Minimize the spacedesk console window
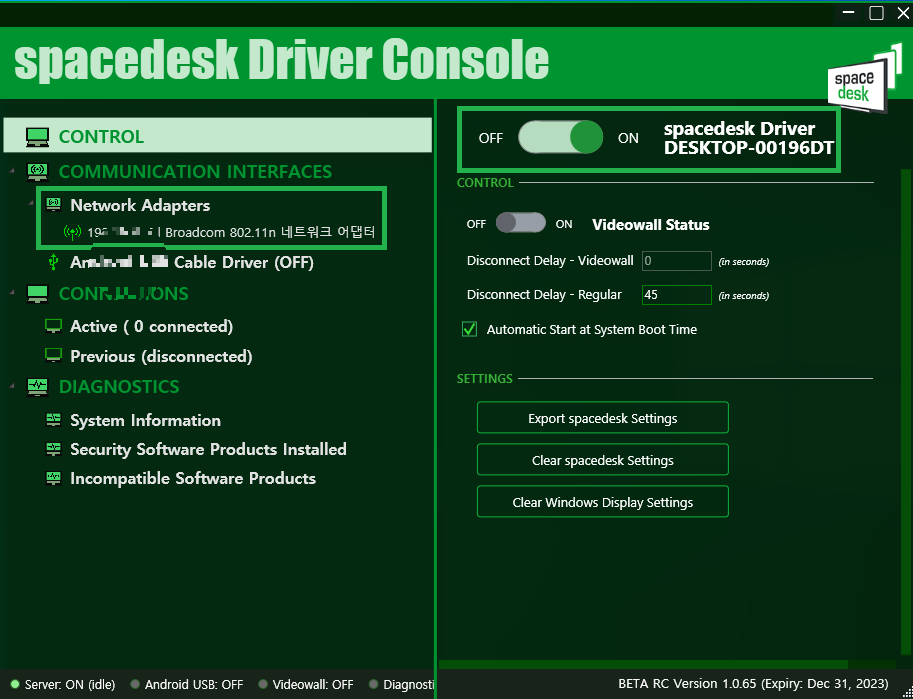 click(848, 13)
